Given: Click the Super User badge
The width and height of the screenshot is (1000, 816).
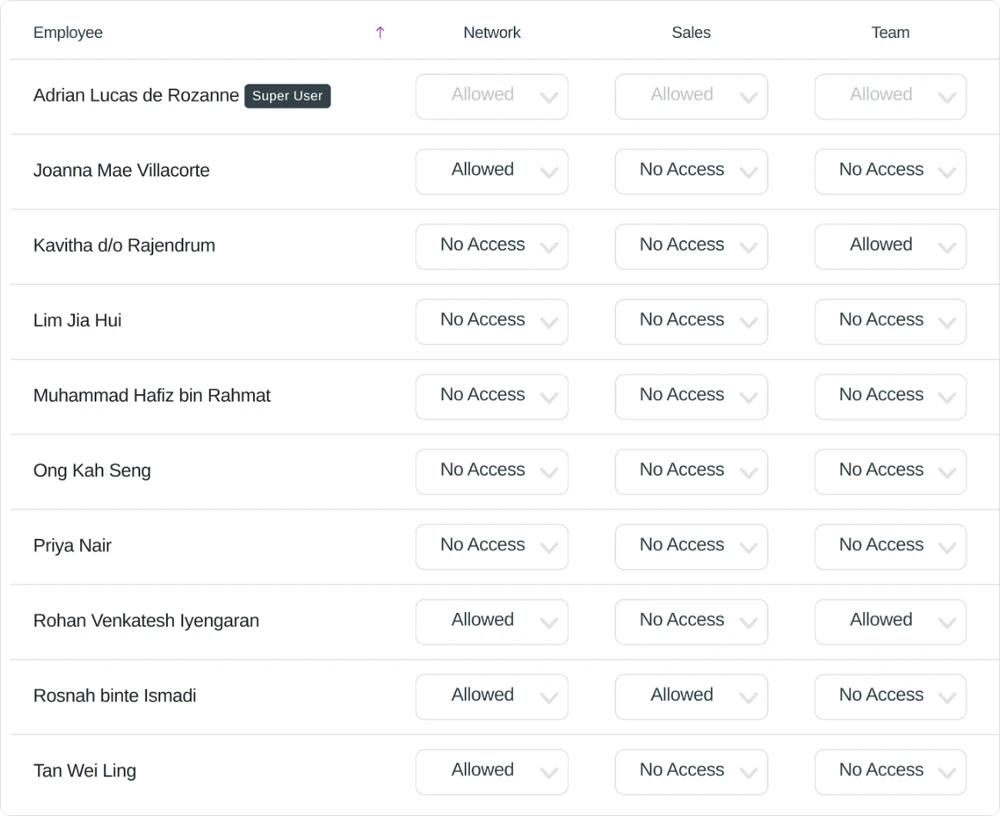Looking at the screenshot, I should pos(288,96).
